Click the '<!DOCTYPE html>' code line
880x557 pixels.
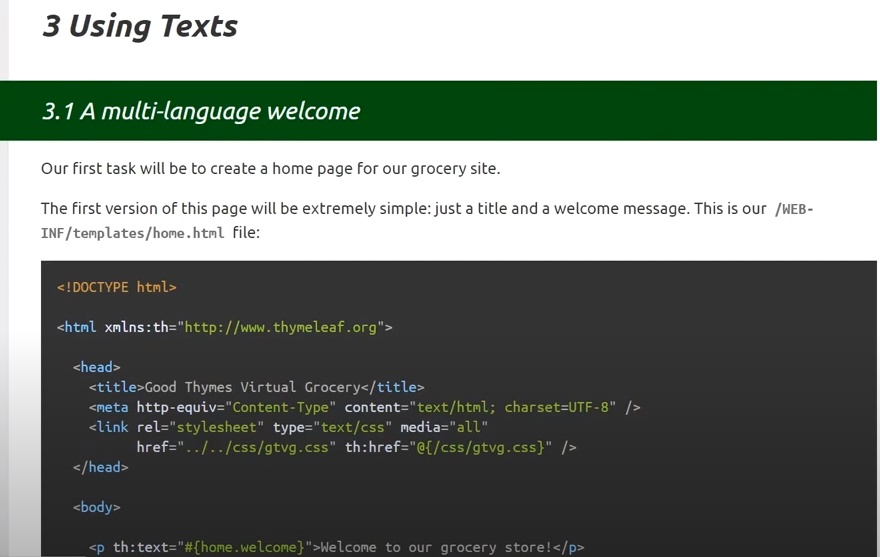click(x=117, y=287)
